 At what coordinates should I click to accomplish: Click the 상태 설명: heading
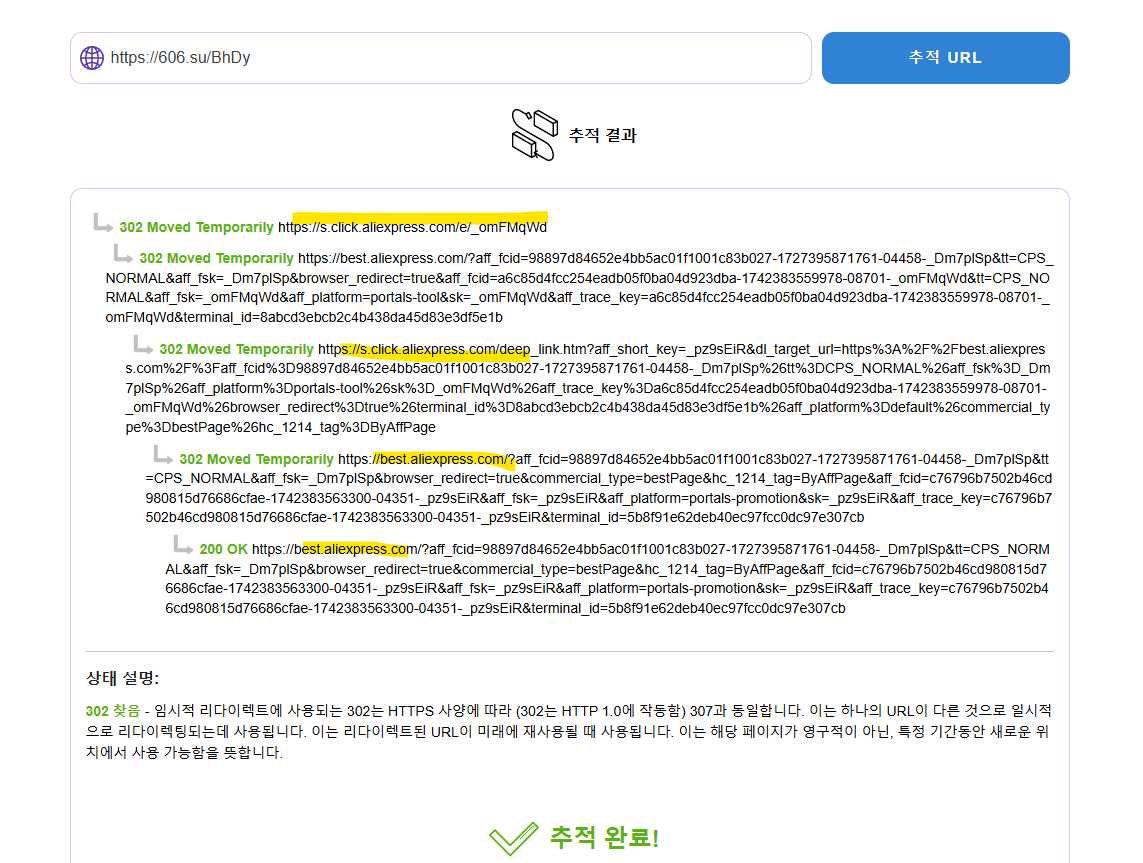122,678
